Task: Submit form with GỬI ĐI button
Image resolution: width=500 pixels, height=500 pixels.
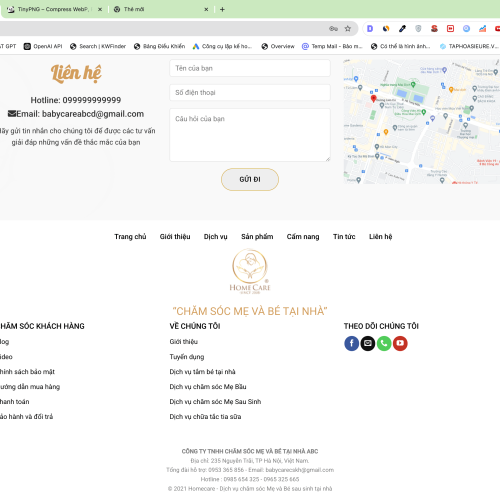Action: point(250,179)
